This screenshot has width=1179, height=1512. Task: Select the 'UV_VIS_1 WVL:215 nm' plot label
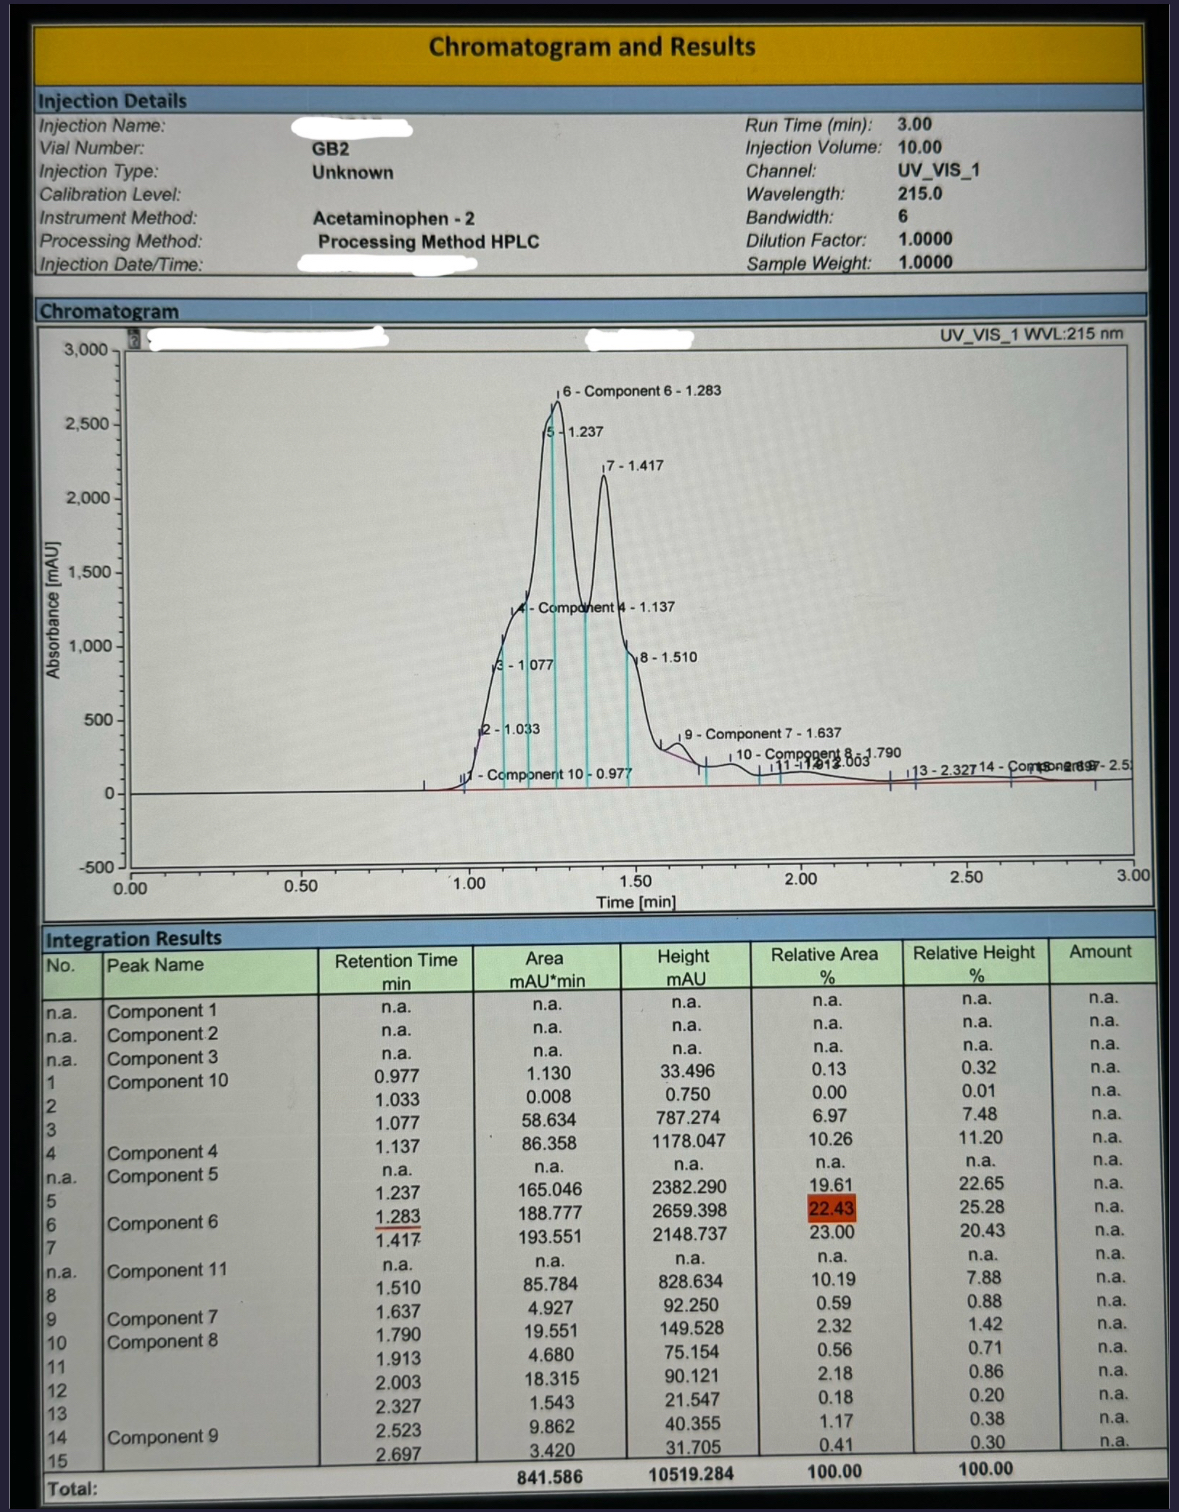(1030, 334)
